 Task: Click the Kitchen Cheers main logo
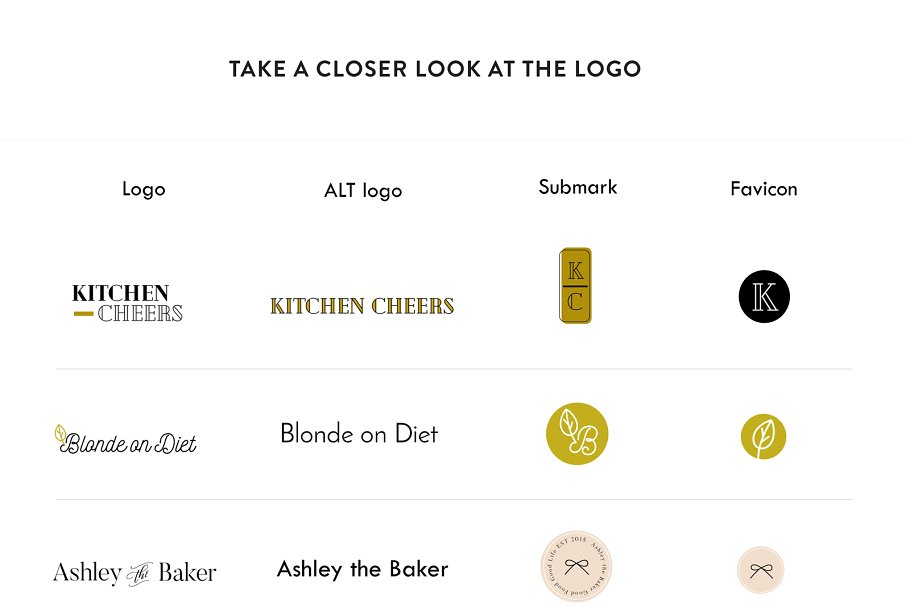pyautogui.click(x=127, y=303)
